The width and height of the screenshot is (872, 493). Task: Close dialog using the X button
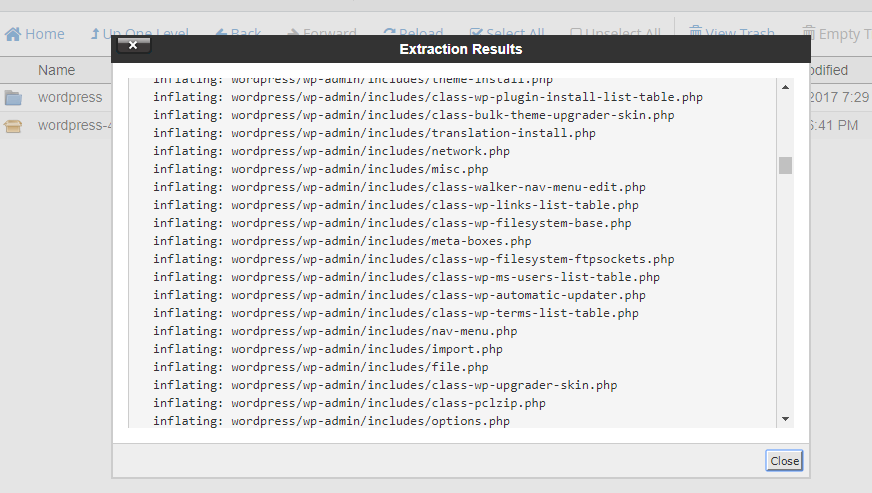[134, 45]
